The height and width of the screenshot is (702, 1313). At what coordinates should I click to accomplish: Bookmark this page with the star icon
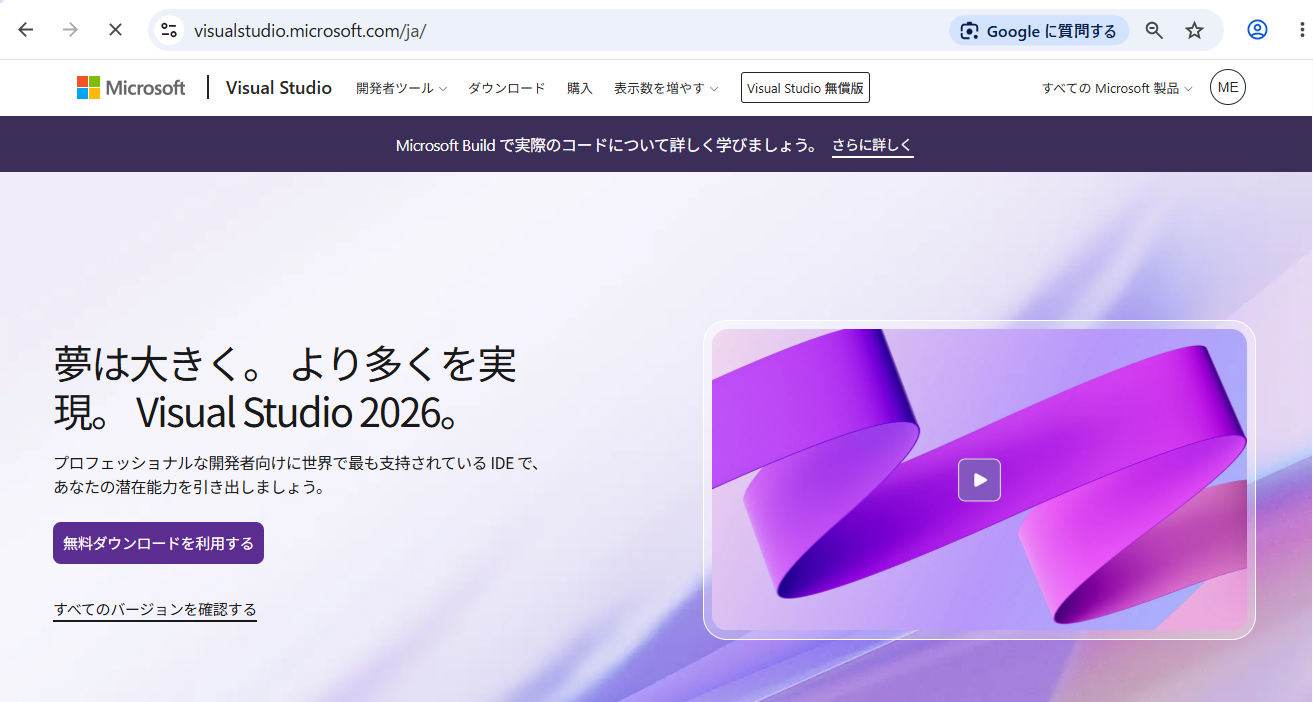pyautogui.click(x=1194, y=31)
